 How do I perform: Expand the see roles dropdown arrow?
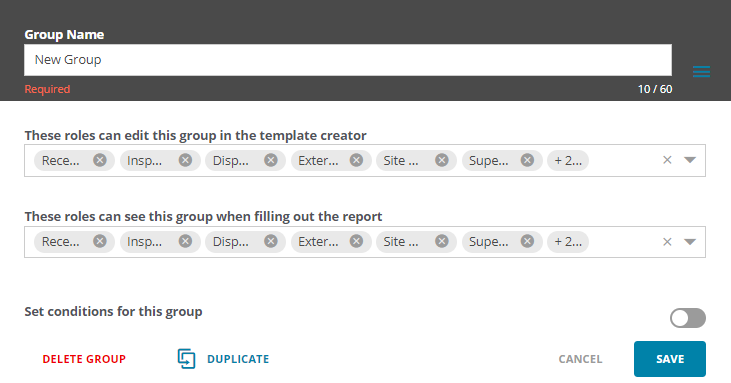tap(690, 241)
